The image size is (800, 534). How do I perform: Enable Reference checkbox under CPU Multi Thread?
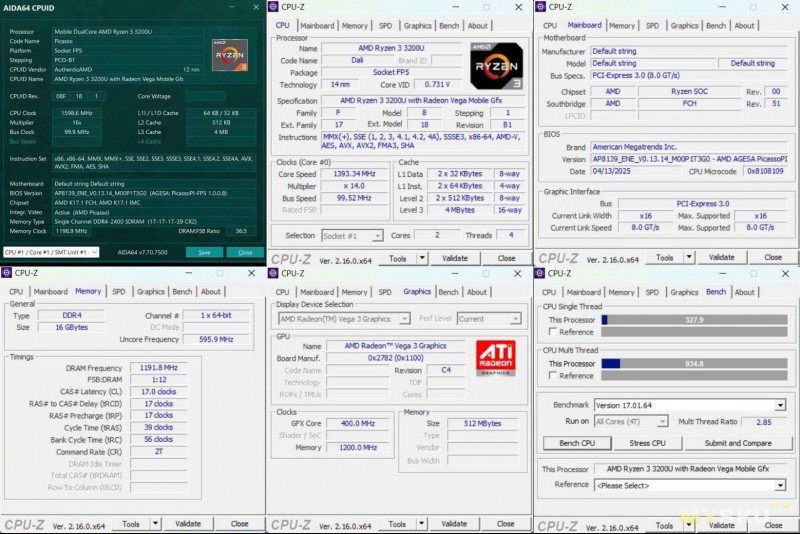coord(553,375)
